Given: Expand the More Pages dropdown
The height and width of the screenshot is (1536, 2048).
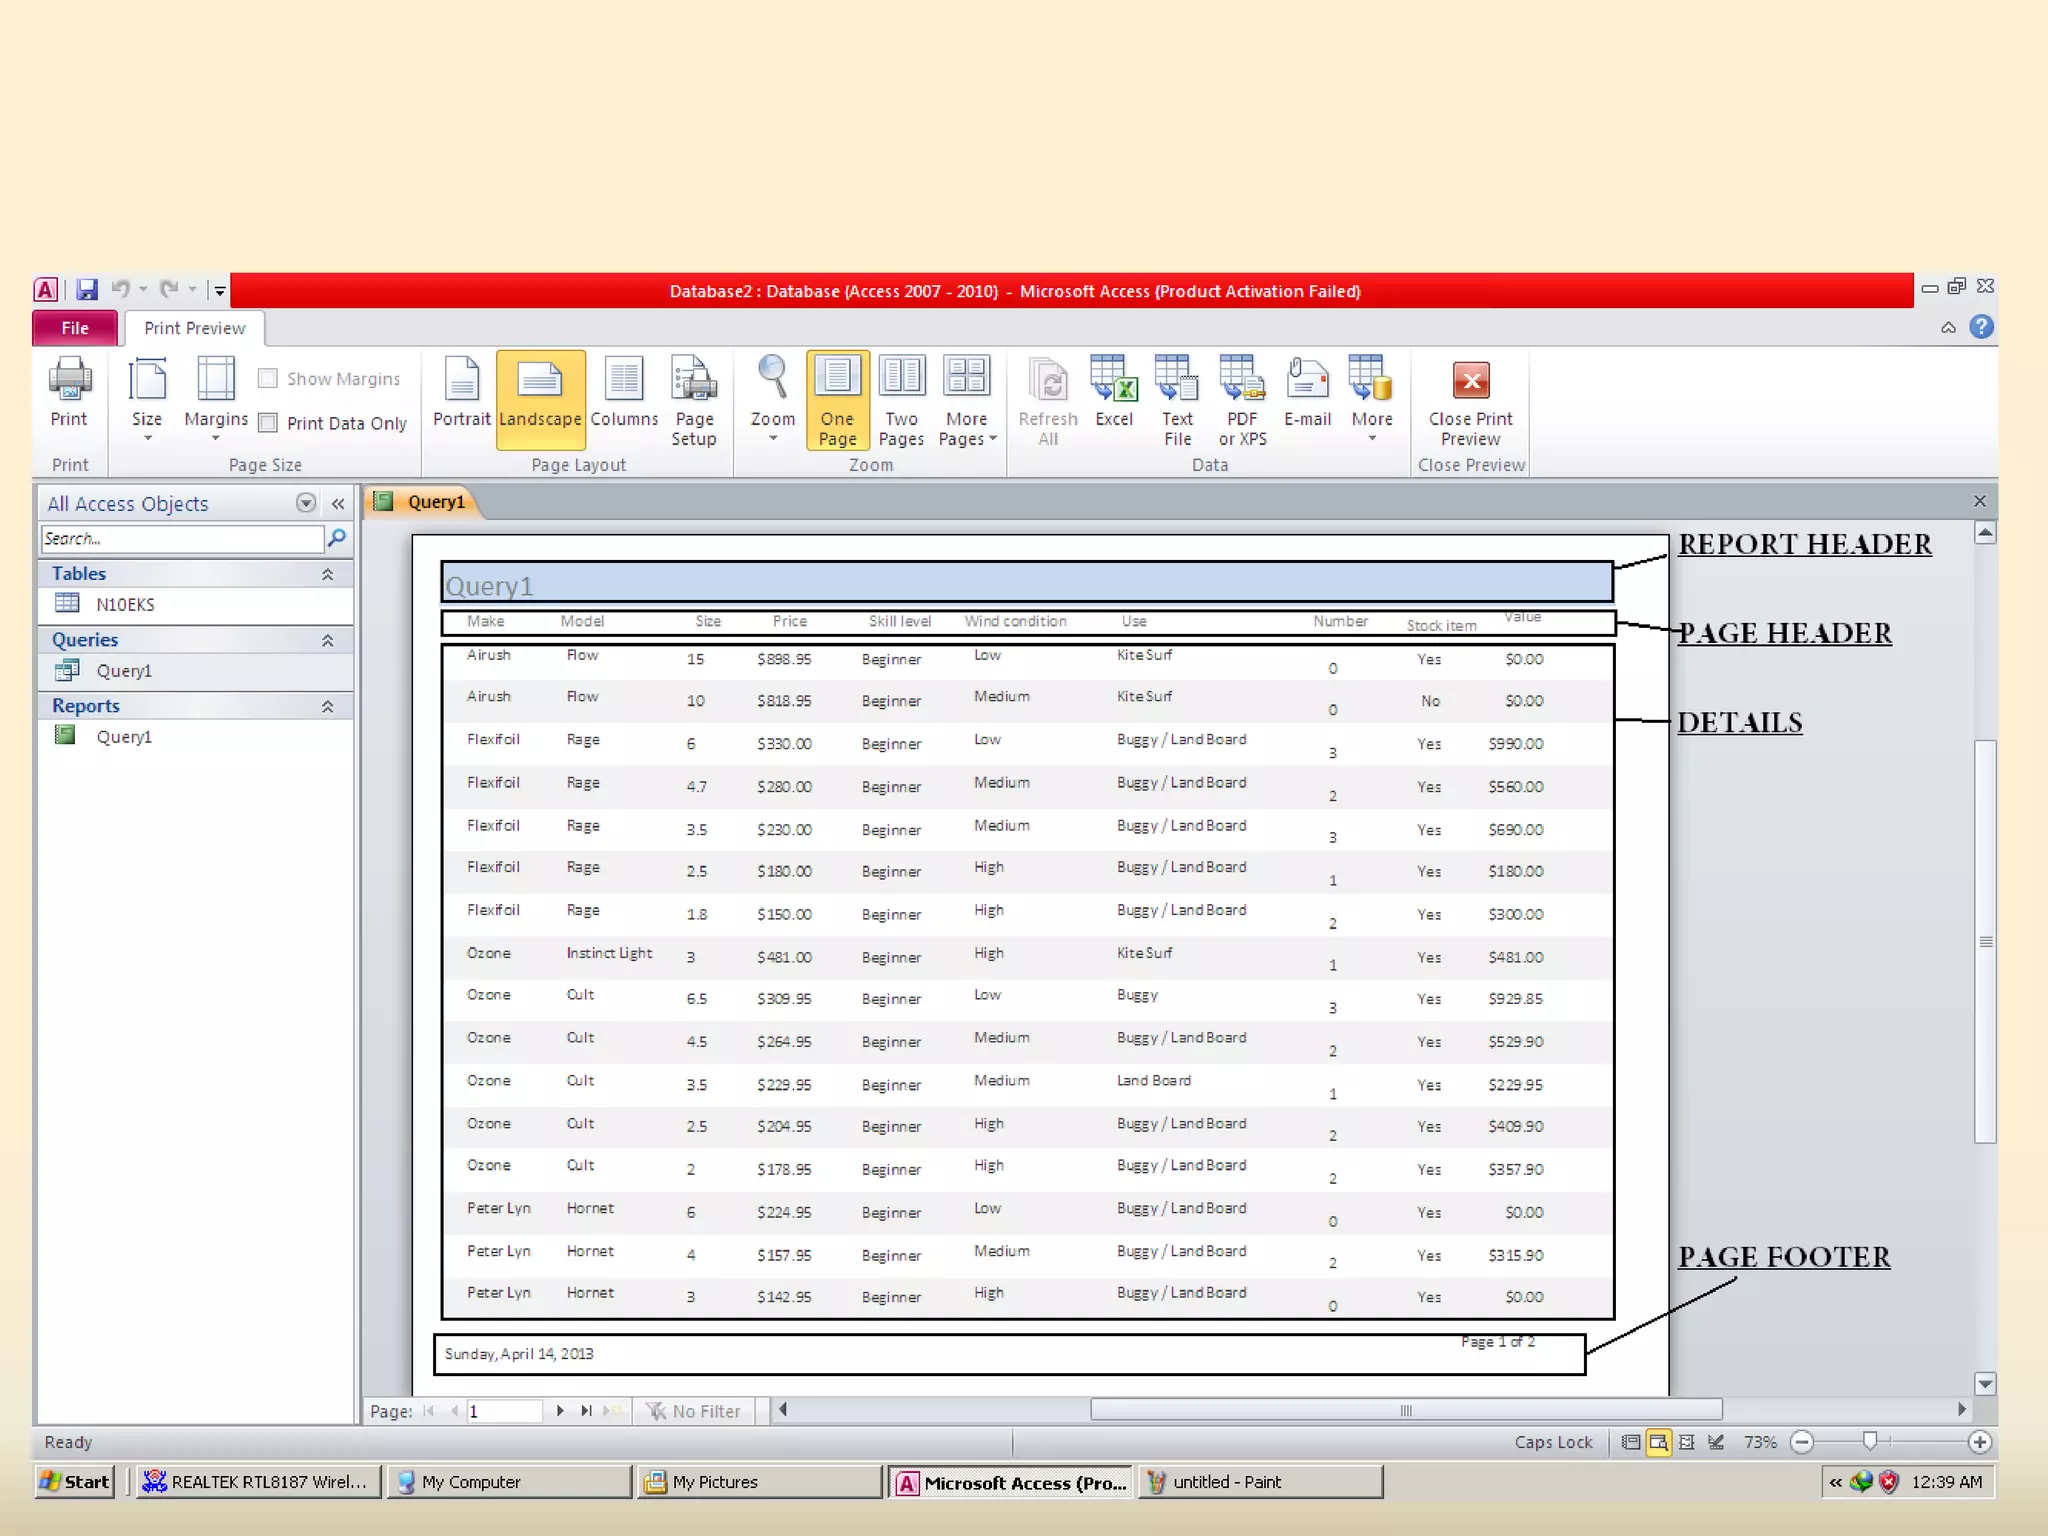Looking at the screenshot, I should (x=967, y=400).
